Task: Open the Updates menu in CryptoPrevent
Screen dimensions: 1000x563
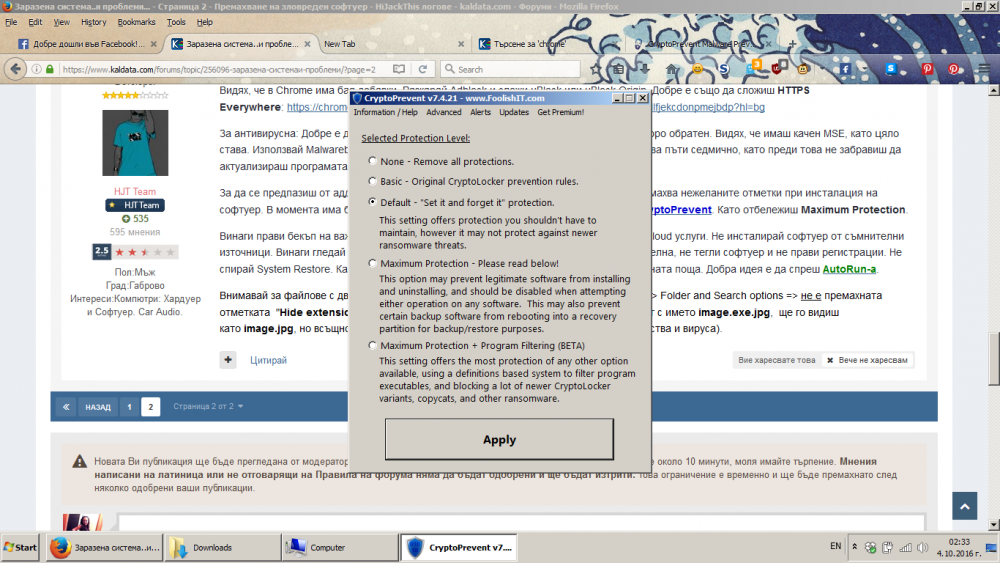Action: tap(514, 112)
